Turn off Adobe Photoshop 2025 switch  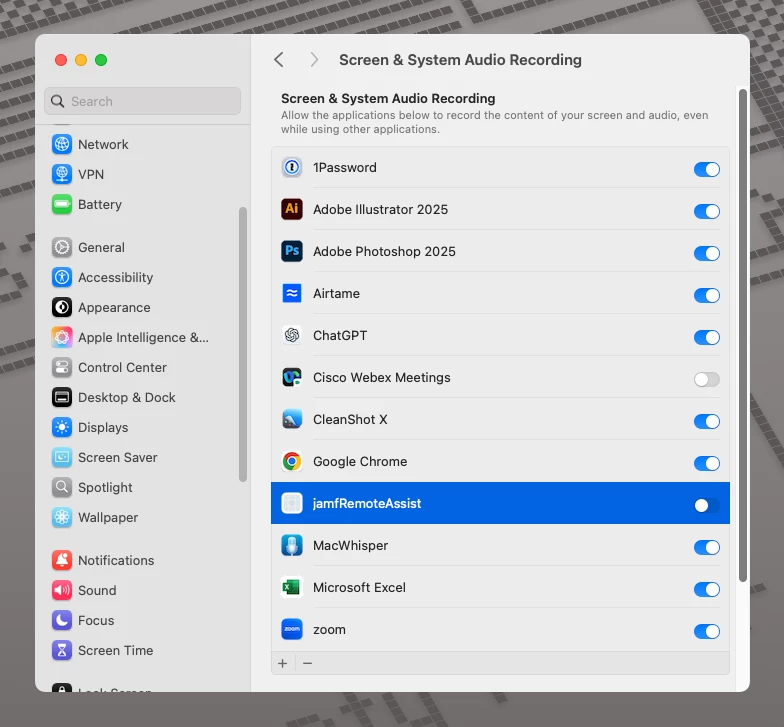pos(706,254)
